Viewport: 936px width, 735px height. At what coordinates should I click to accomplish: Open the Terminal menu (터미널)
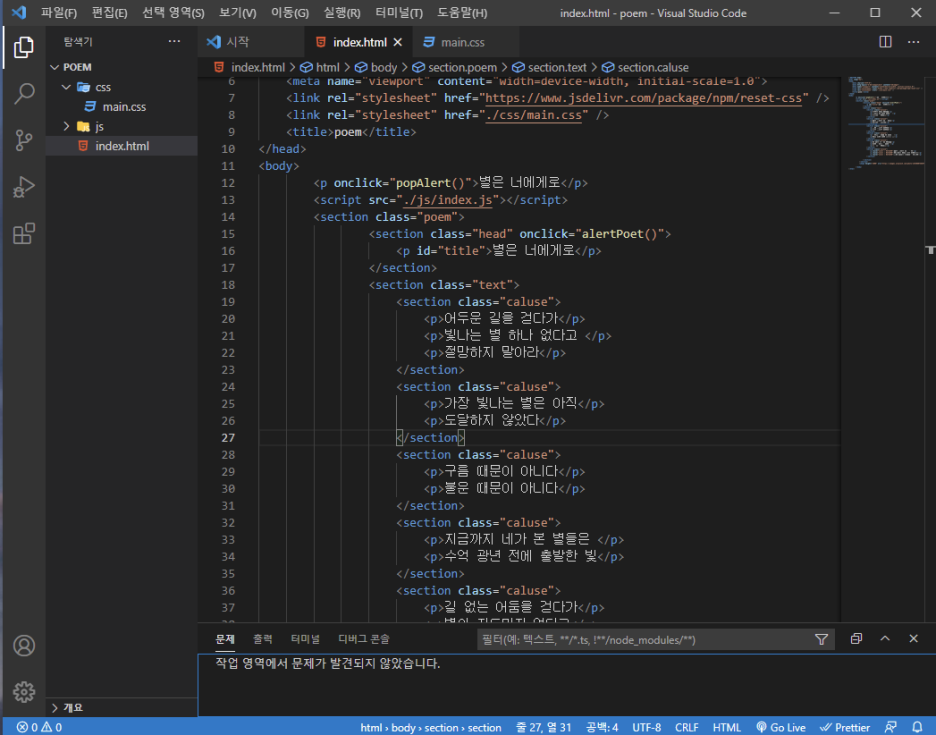click(399, 13)
